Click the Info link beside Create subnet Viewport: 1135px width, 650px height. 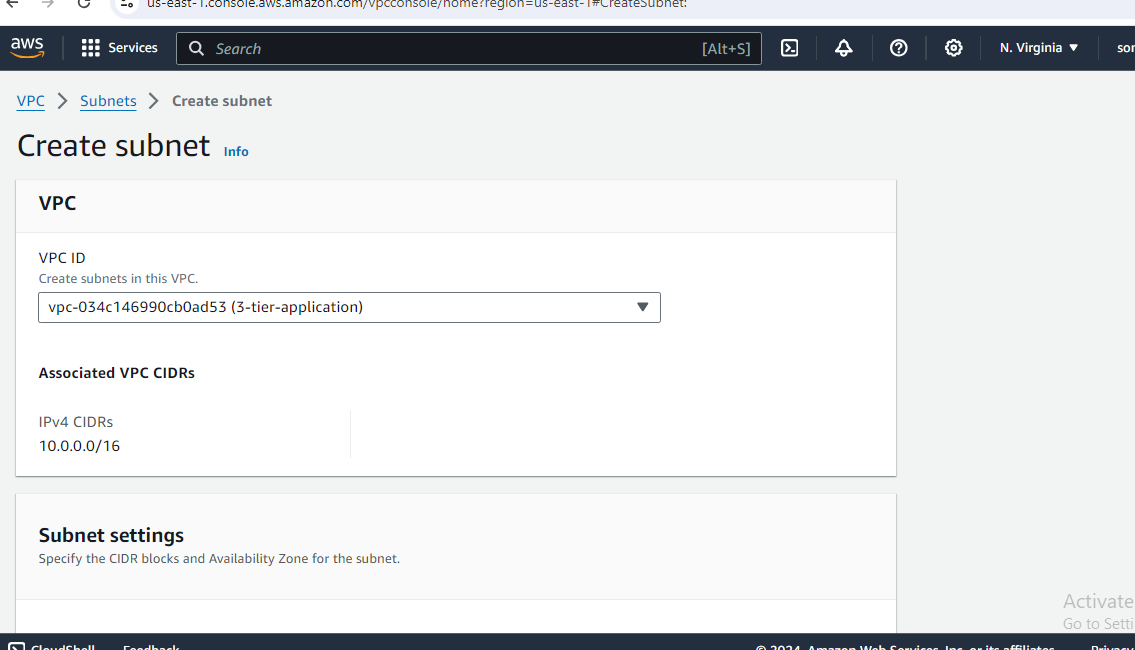coord(236,151)
